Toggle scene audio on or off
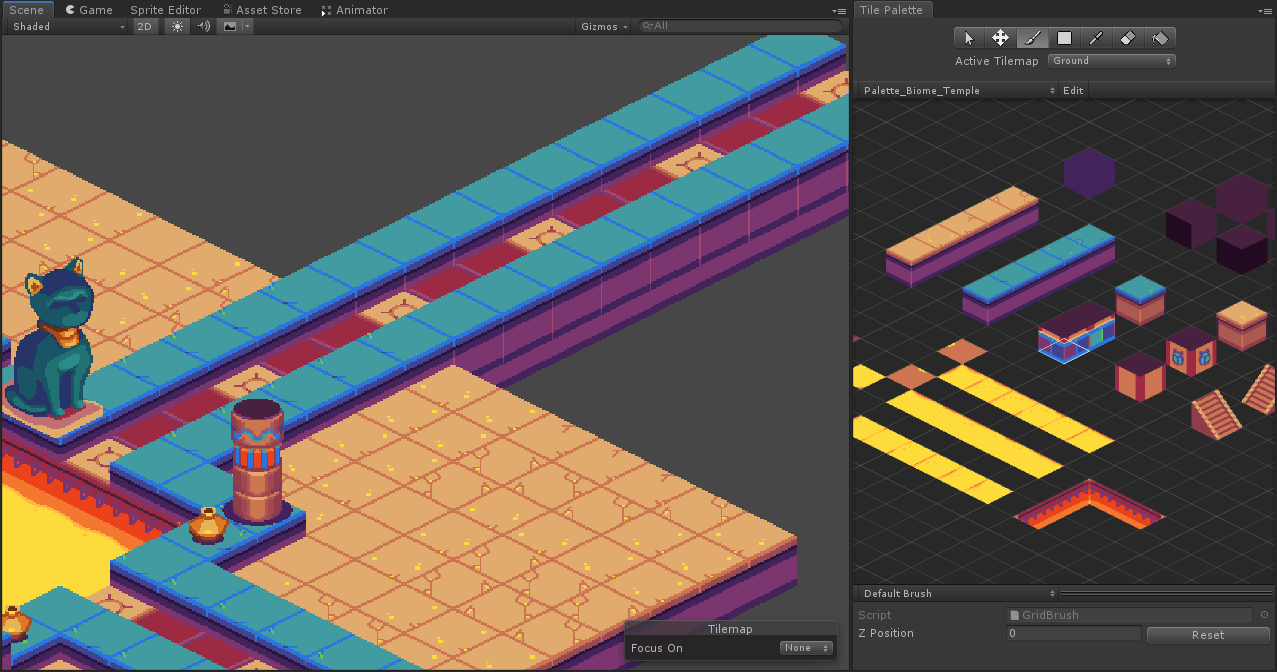Viewport: 1277px width, 672px height. [203, 26]
